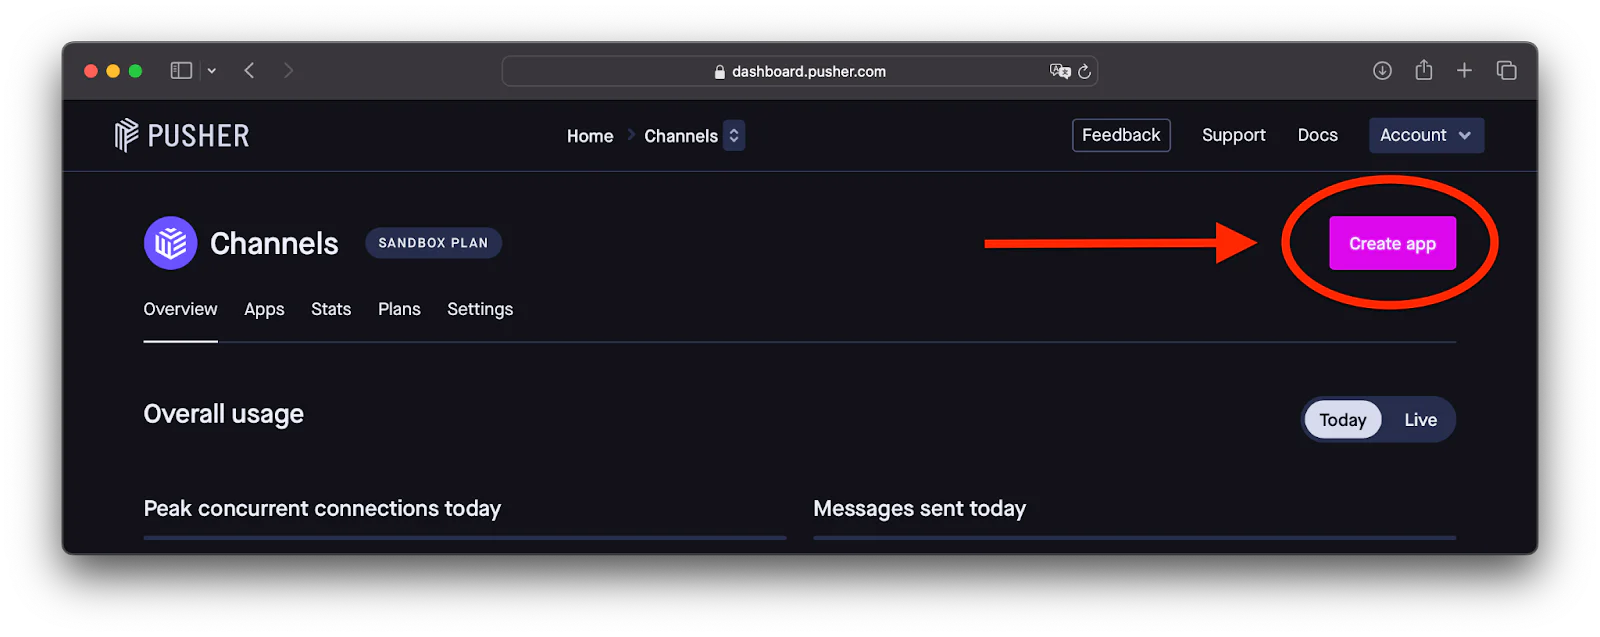Click the lock icon in address bar

coord(720,71)
